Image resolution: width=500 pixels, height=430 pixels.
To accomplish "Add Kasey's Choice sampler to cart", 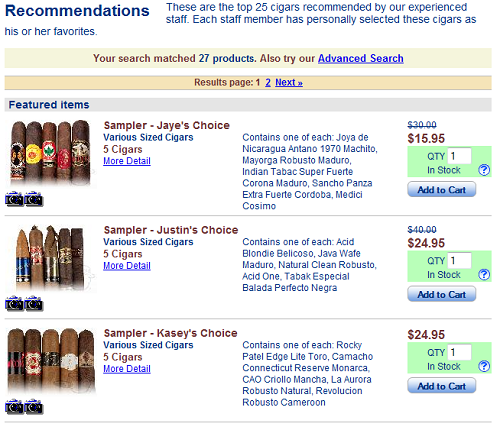I will (x=442, y=386).
